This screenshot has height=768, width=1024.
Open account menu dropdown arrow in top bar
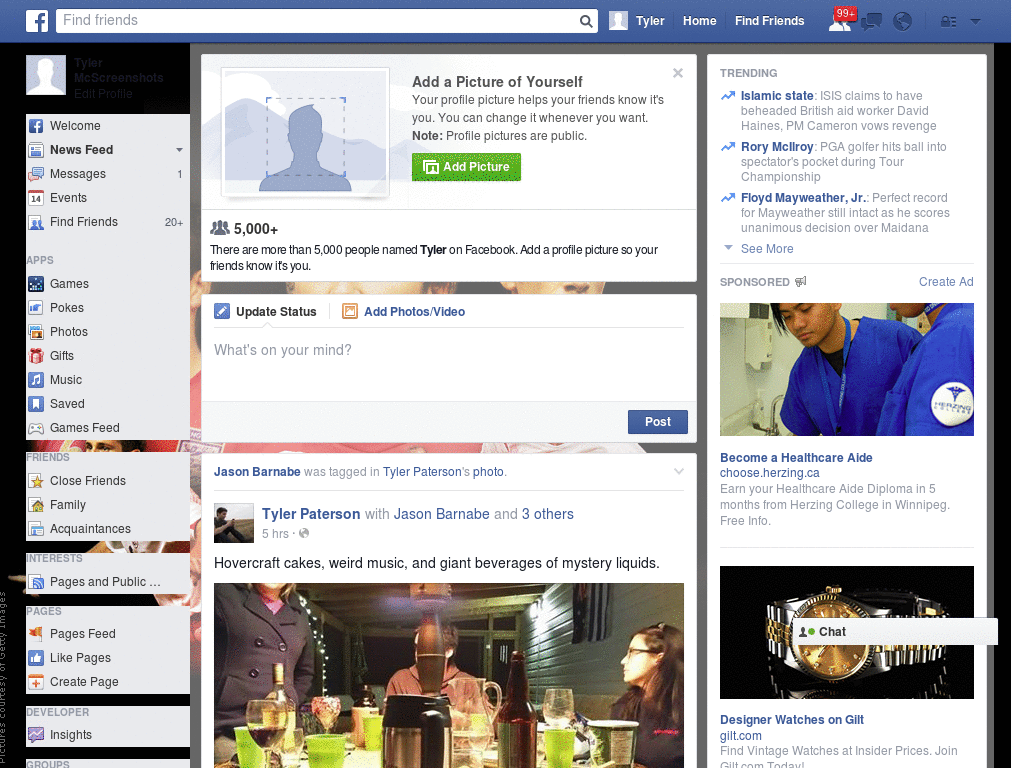pos(975,22)
